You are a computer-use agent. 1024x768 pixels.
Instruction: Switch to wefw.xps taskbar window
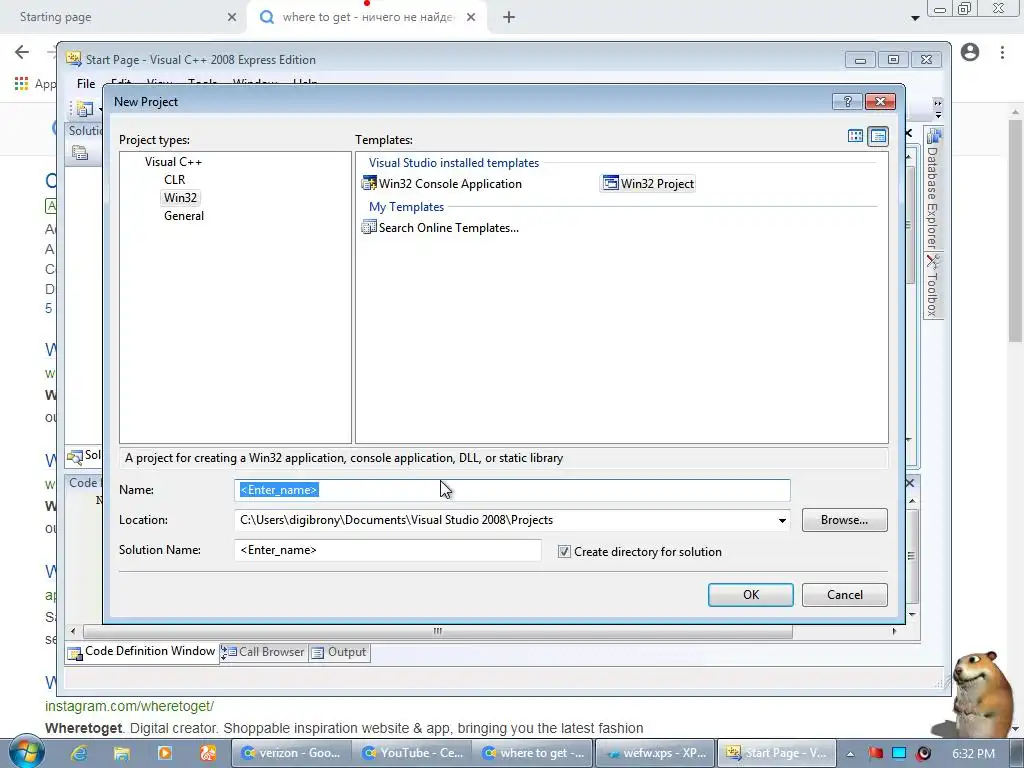click(655, 753)
